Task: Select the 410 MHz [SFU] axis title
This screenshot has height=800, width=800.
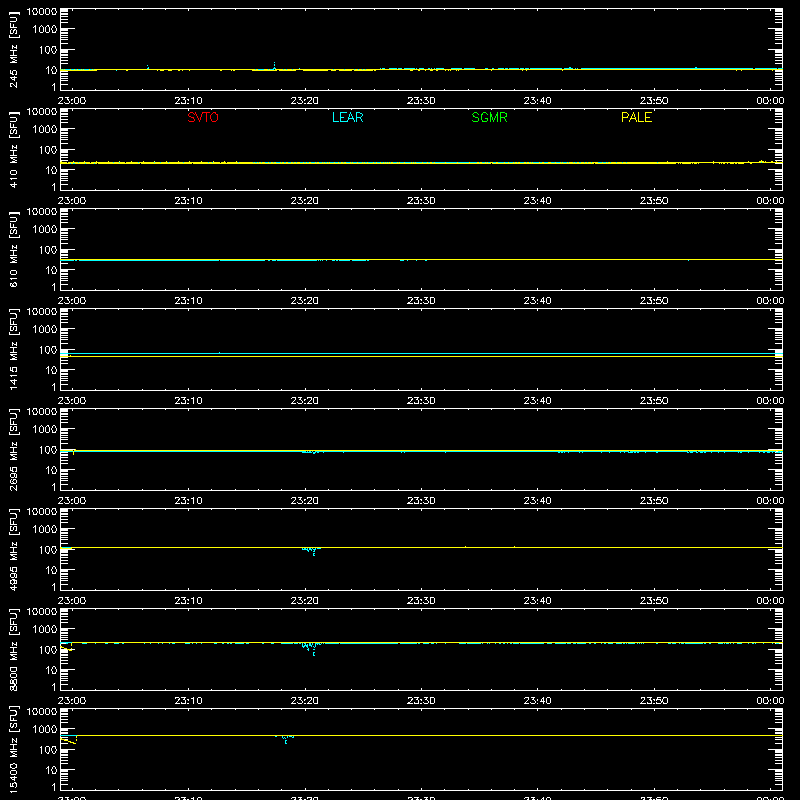Action: (x=13, y=149)
